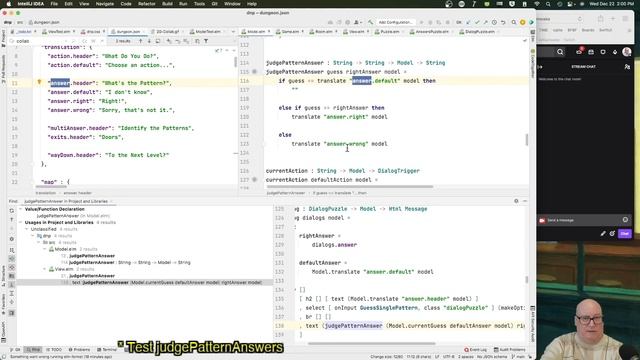Switch to DialogPuzzle.elm editor tab
The height and width of the screenshot is (360, 640).
click(480, 31)
